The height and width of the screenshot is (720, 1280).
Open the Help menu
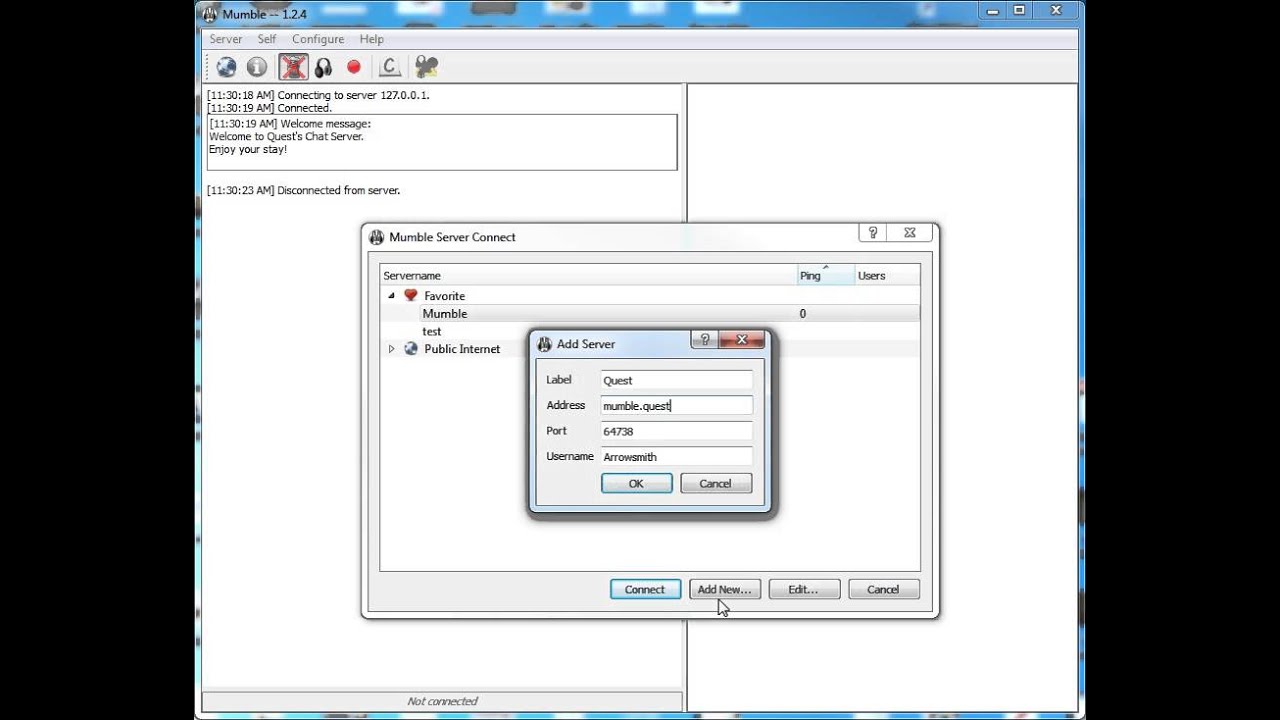pos(372,39)
